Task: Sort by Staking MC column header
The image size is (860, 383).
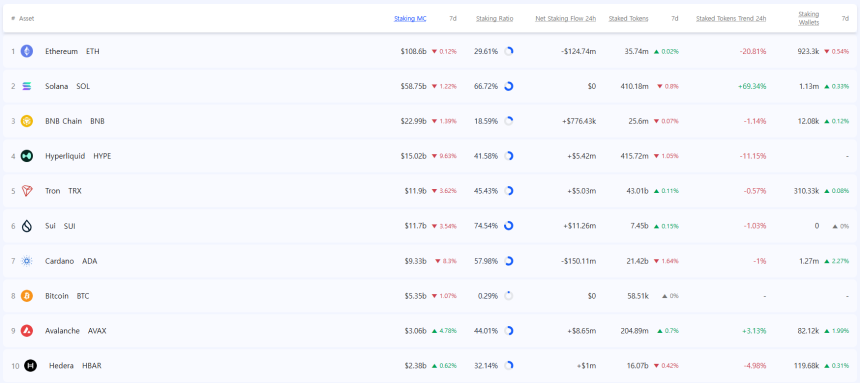Action: click(x=410, y=19)
